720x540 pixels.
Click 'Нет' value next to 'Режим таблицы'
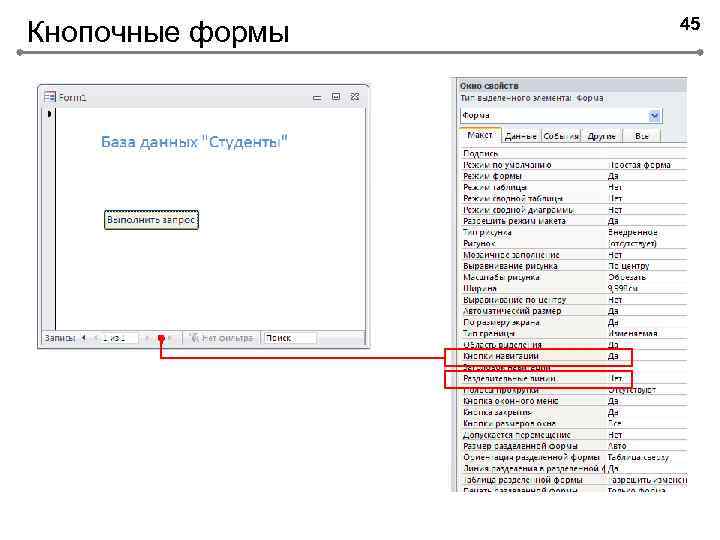pos(615,187)
